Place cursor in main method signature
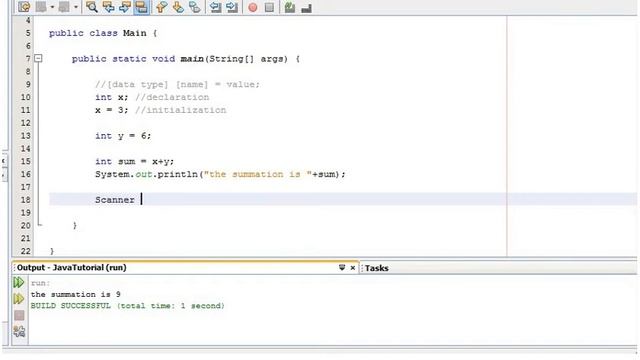Screen dimensions: 640x360 (x=186, y=59)
